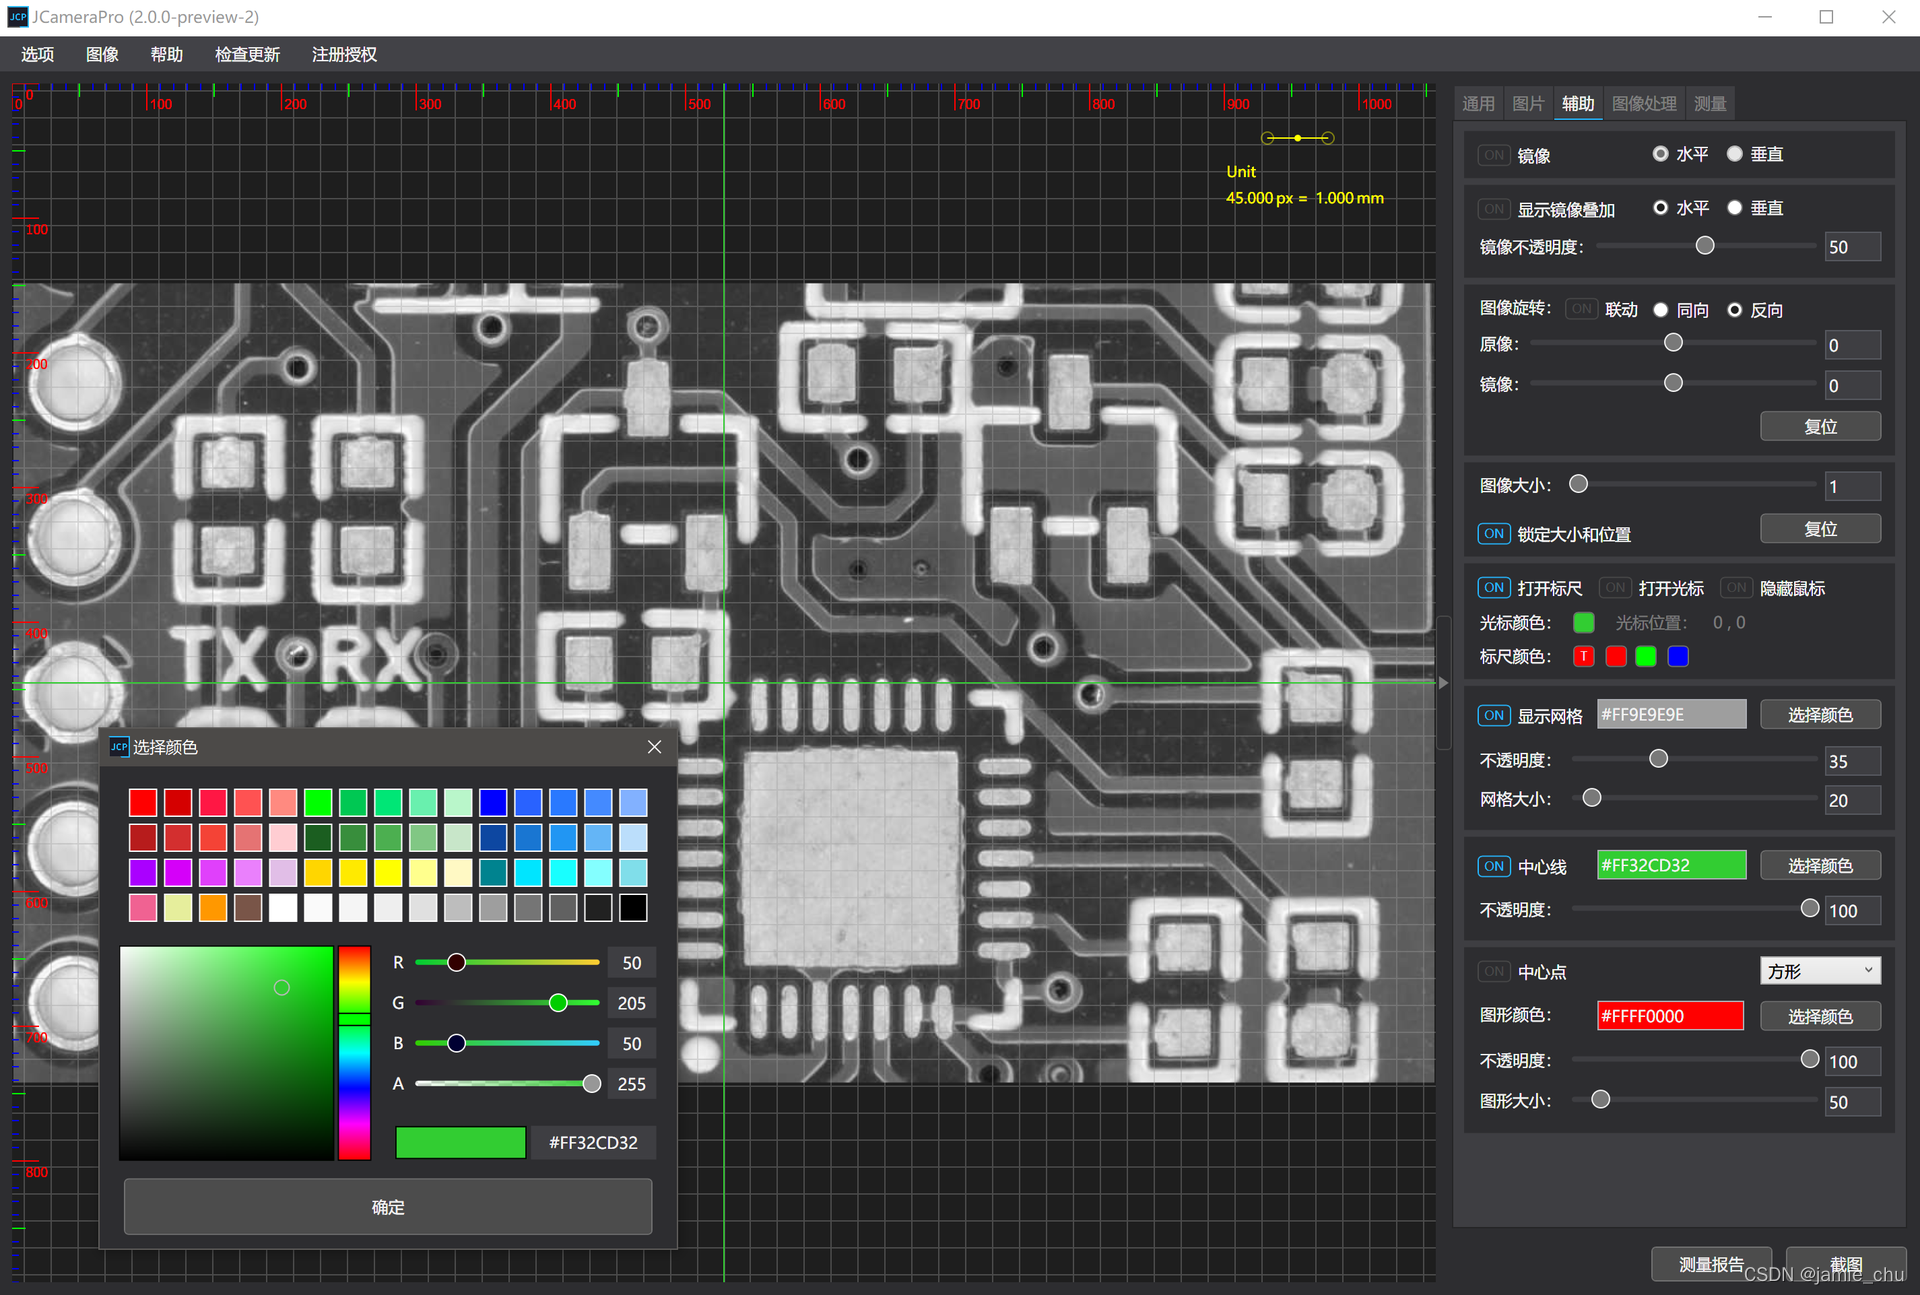The width and height of the screenshot is (1920, 1295).
Task: Toggle the 显示网格 (show grid) ON switch
Action: (1493, 715)
